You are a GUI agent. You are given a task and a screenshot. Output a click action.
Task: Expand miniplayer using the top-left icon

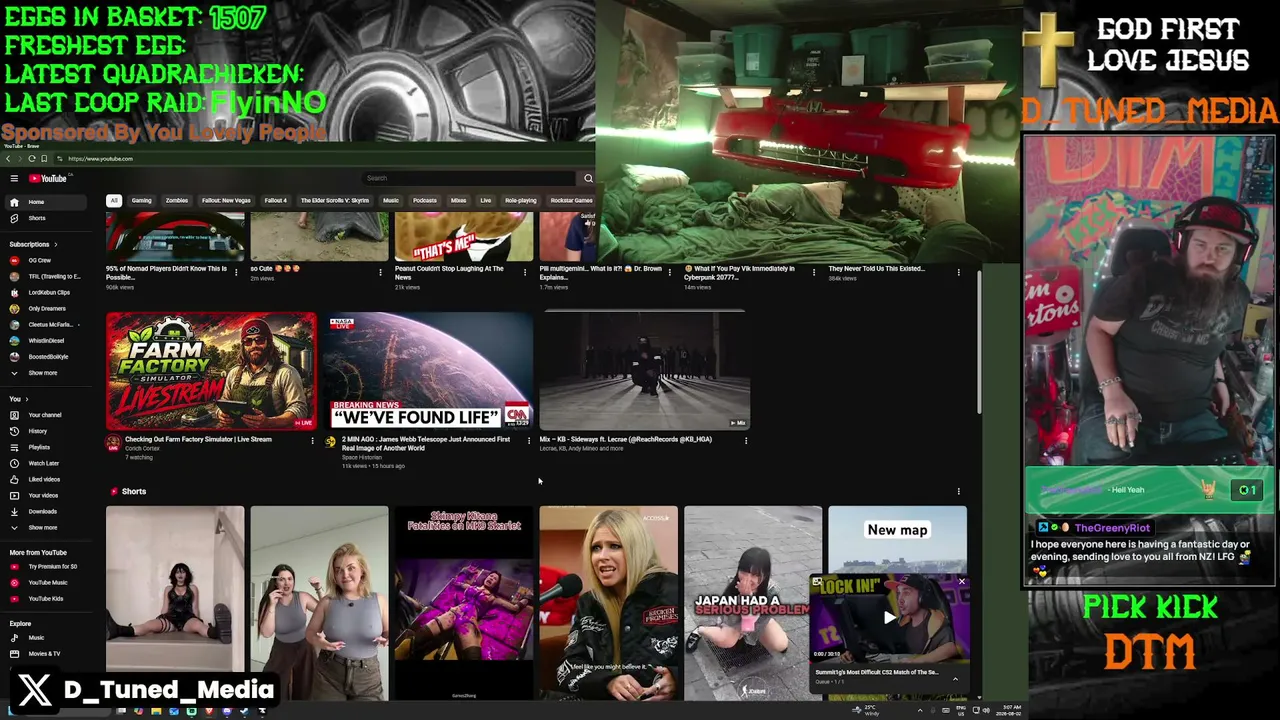[817, 582]
